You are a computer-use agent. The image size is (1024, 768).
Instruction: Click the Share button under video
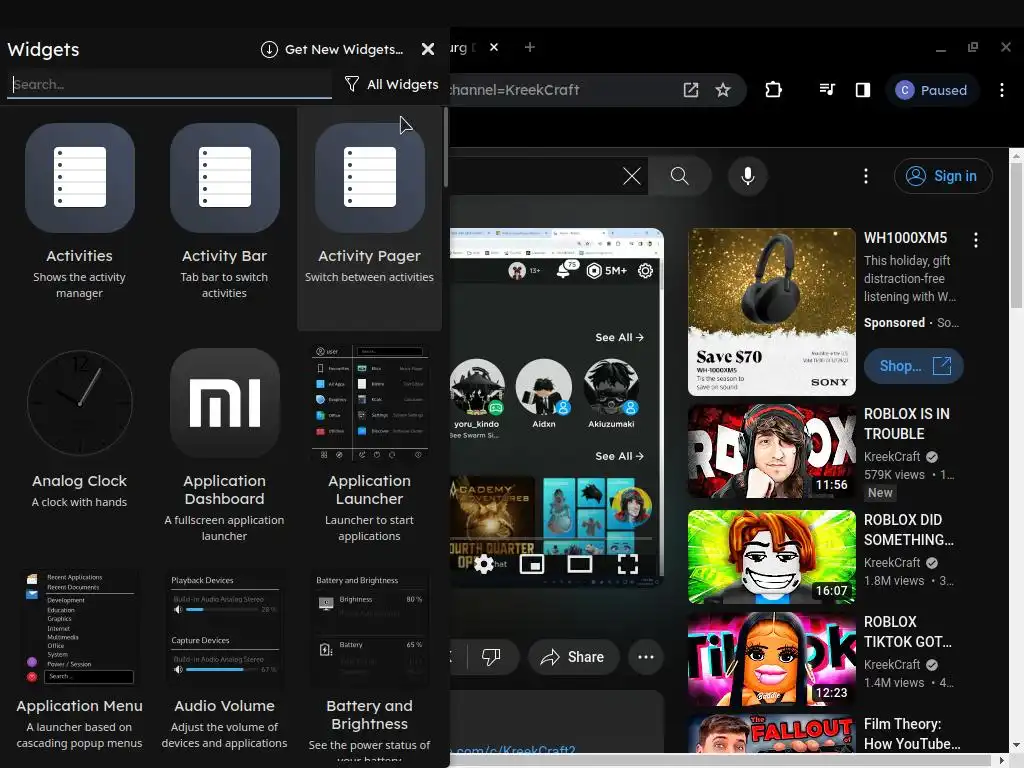573,656
